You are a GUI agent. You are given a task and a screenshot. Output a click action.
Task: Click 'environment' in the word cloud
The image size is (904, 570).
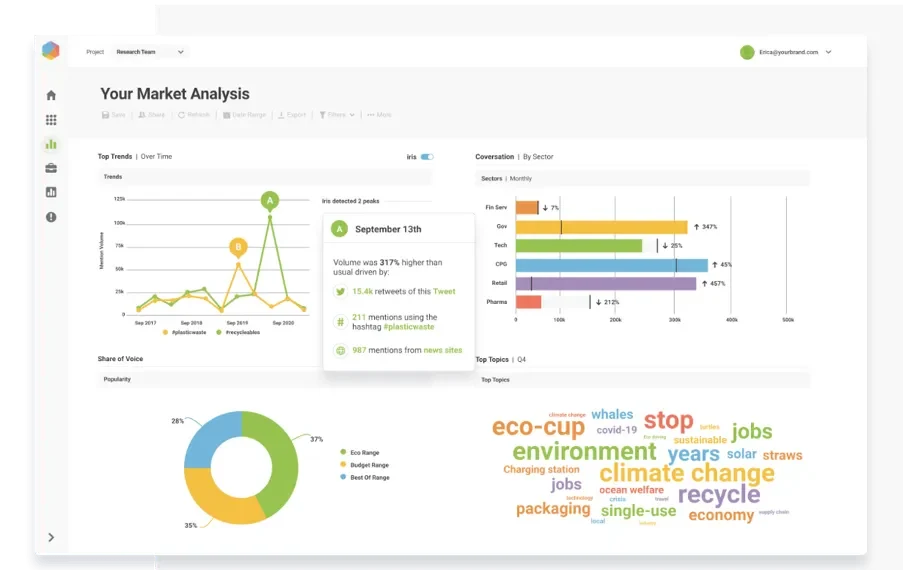(584, 451)
